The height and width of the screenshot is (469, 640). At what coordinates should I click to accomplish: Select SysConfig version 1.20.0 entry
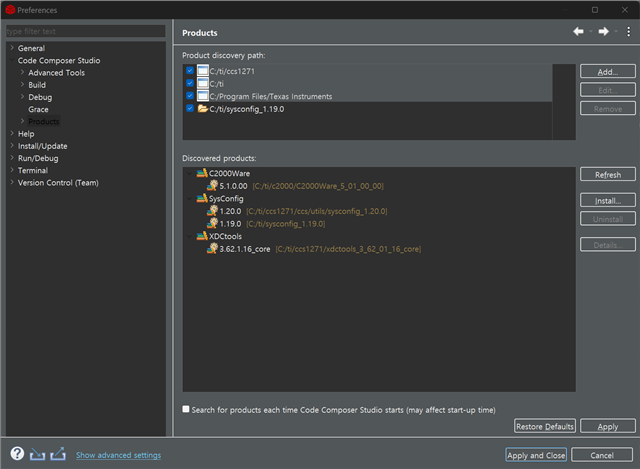click(232, 211)
